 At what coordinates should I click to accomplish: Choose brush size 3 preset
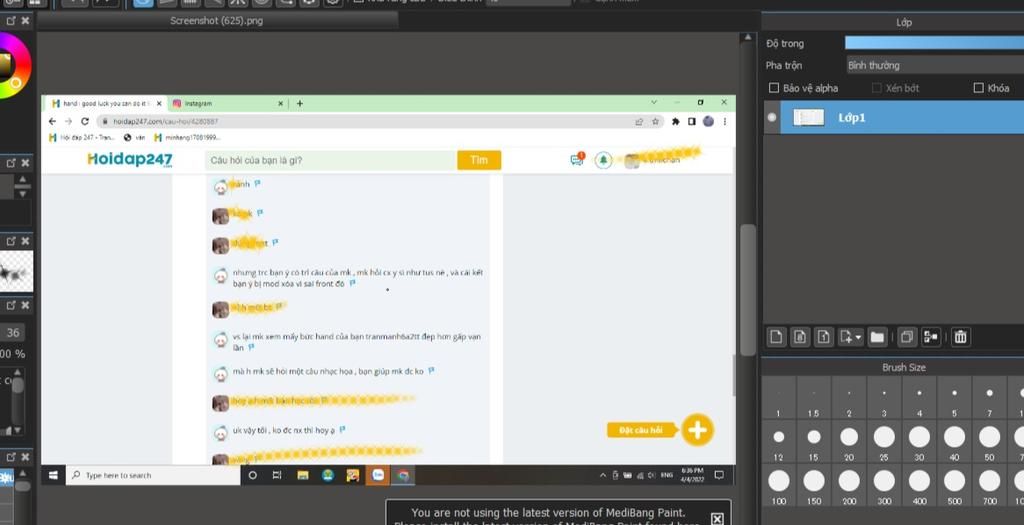coord(884,398)
